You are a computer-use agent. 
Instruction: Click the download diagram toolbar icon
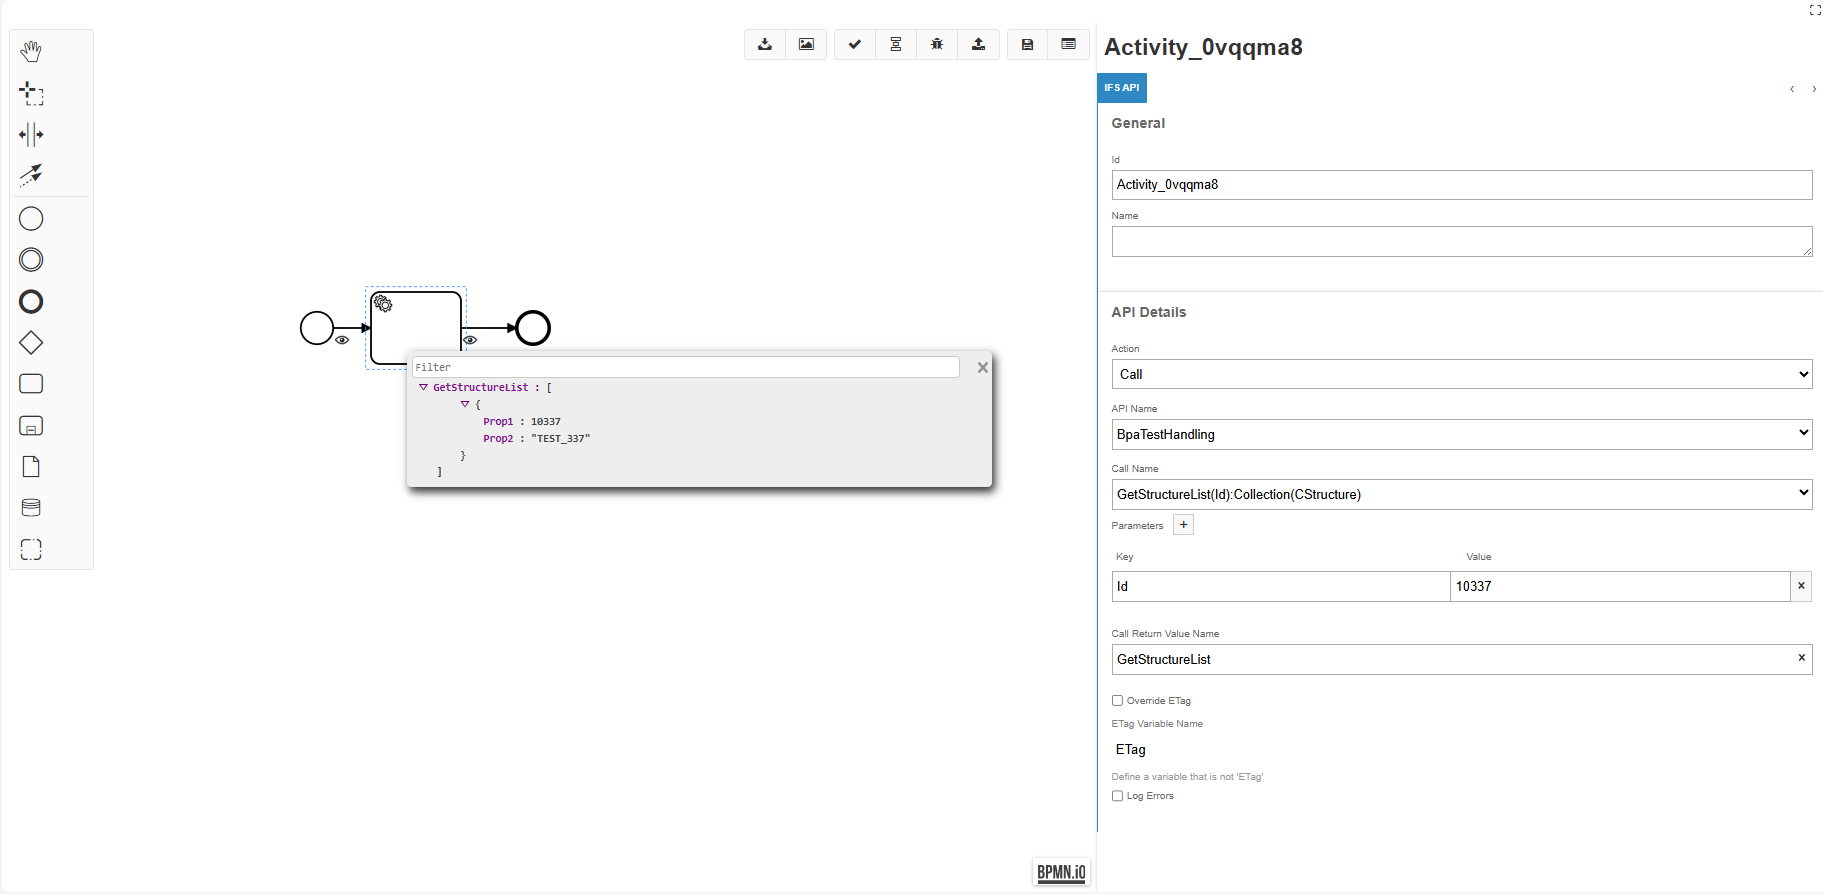(765, 44)
